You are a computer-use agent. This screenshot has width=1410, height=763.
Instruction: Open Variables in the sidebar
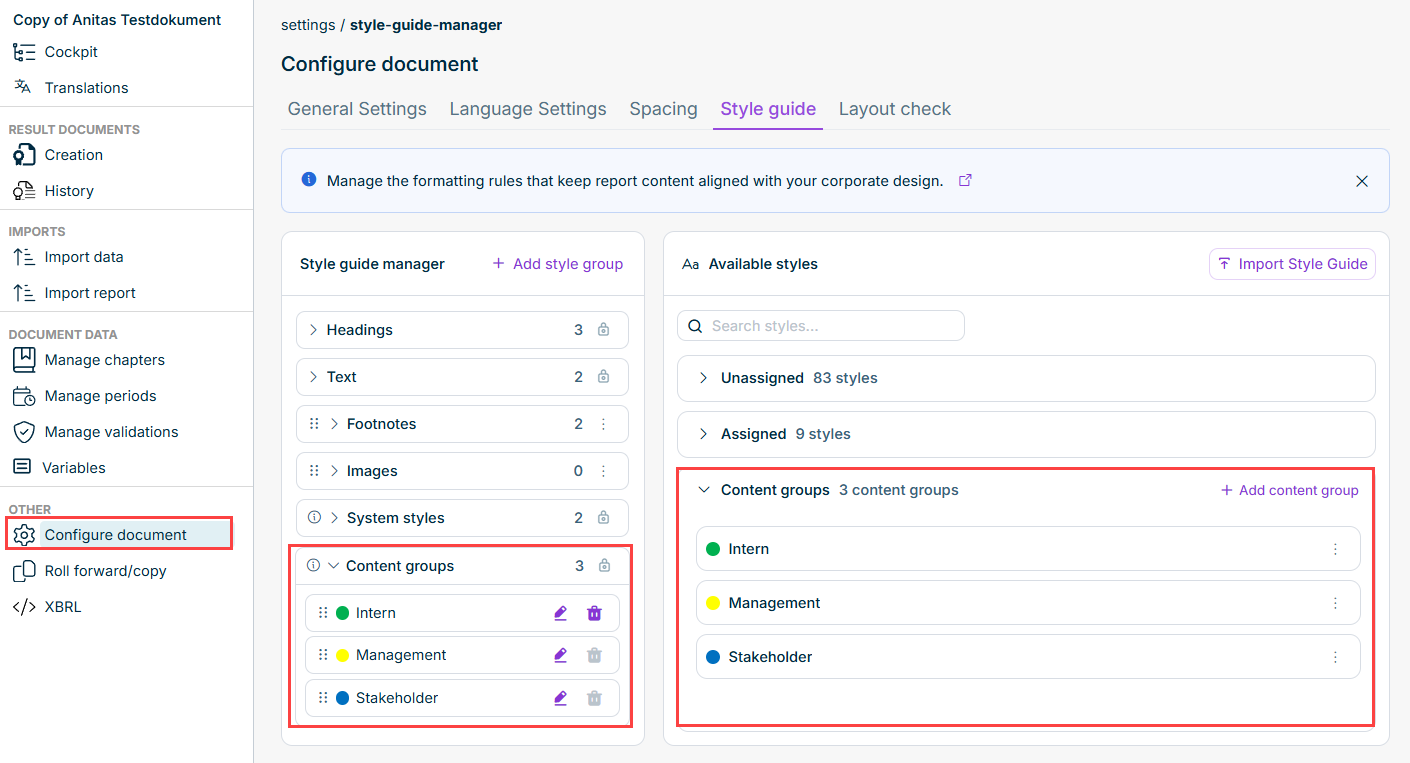tap(74, 468)
